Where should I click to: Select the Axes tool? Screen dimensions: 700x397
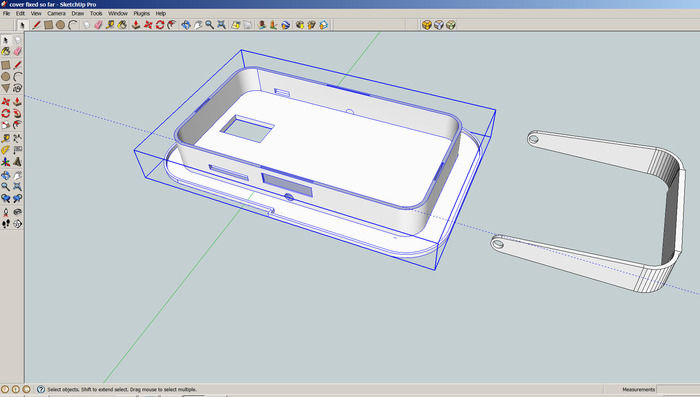pyautogui.click(x=6, y=162)
